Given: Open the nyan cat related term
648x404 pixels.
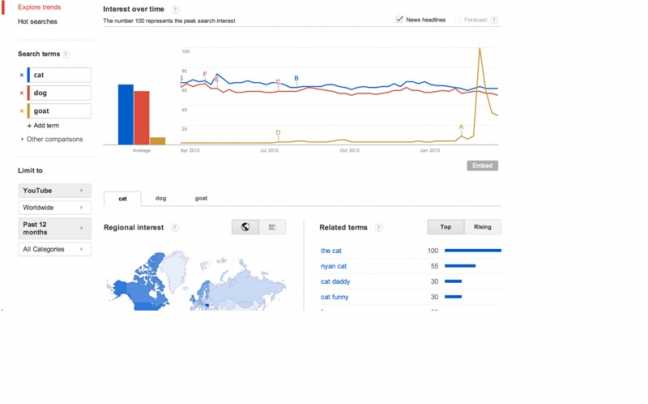Looking at the screenshot, I should pyautogui.click(x=334, y=266).
